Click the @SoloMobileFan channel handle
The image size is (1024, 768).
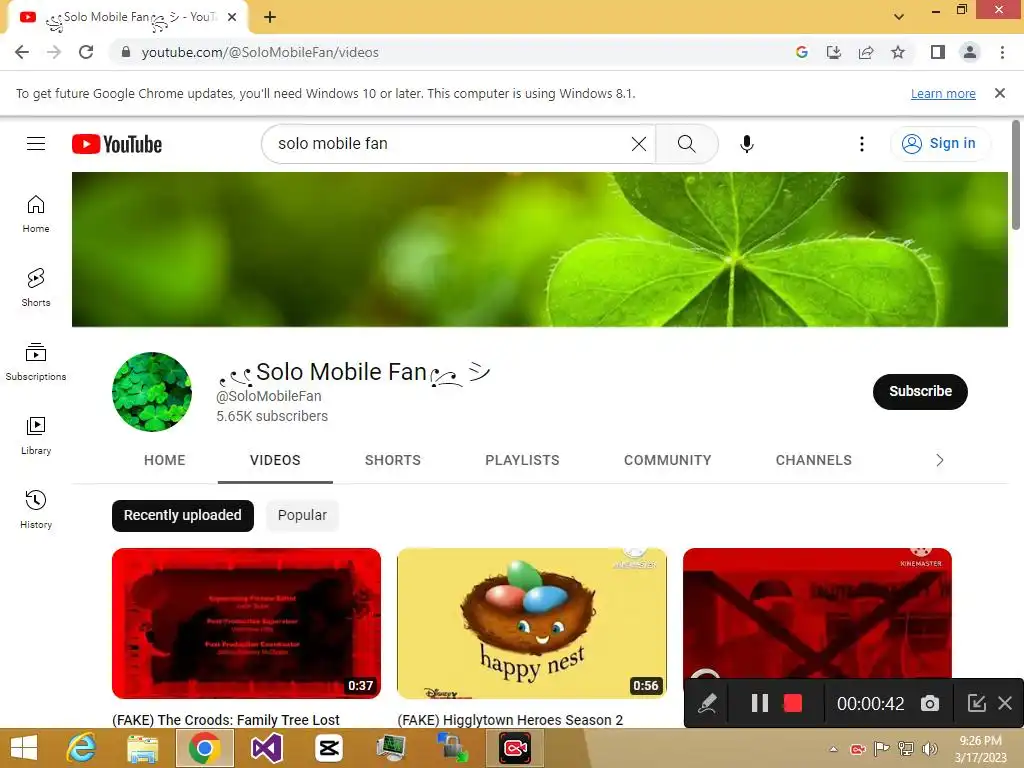tap(268, 396)
